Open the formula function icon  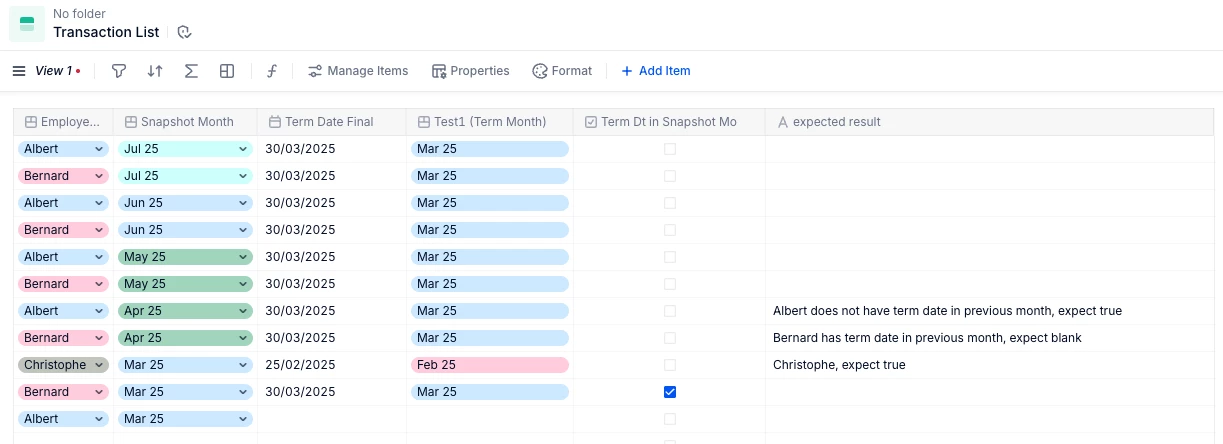coord(271,71)
